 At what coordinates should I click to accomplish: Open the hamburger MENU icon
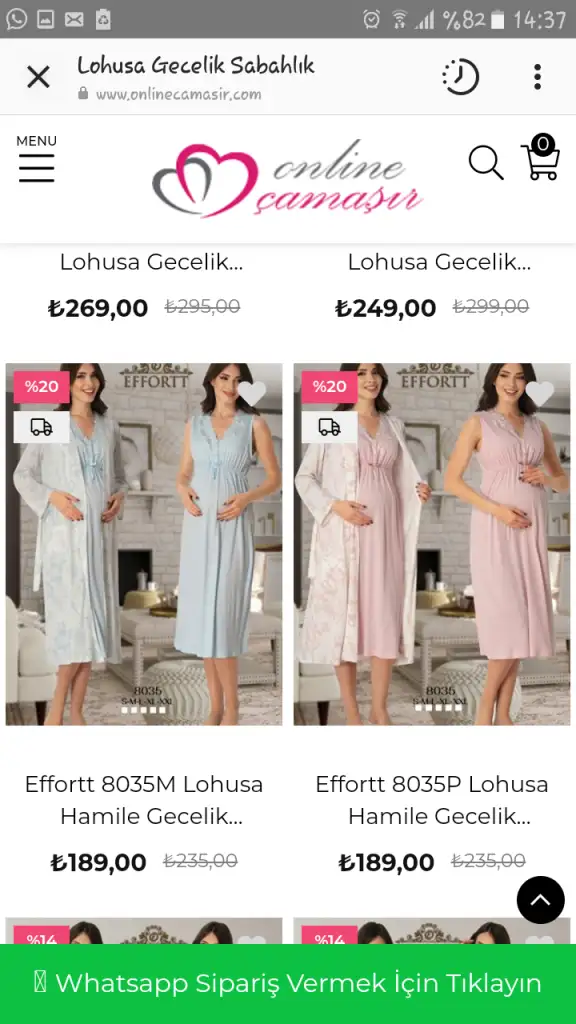[x=37, y=159]
